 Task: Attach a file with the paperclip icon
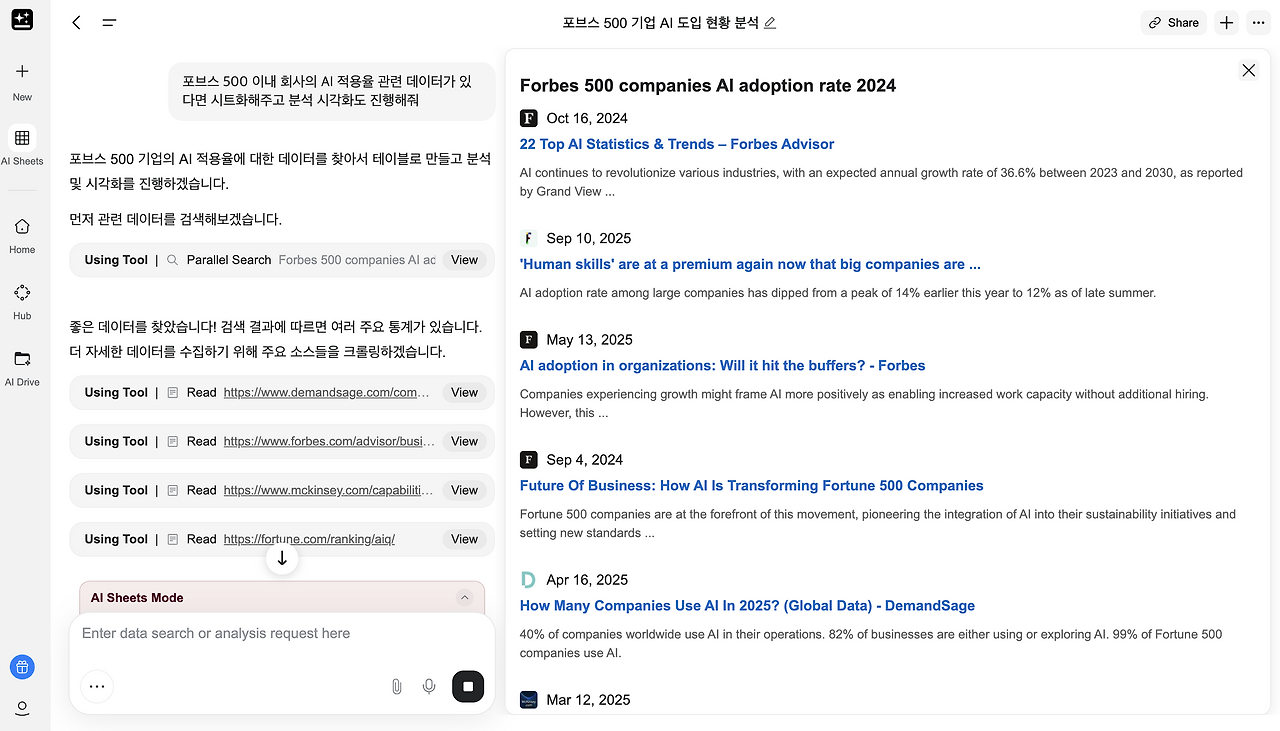(396, 687)
